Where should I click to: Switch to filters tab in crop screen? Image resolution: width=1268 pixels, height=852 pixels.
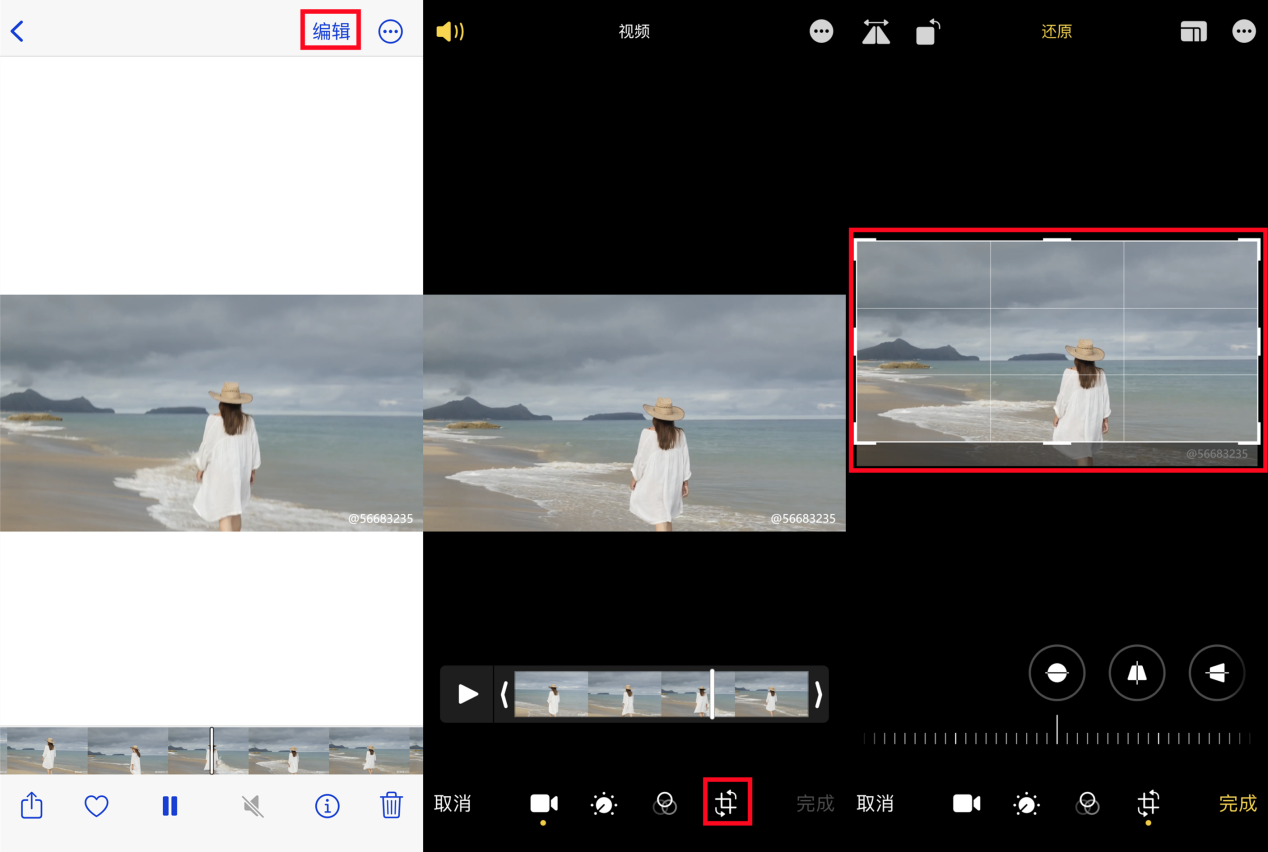[1088, 804]
